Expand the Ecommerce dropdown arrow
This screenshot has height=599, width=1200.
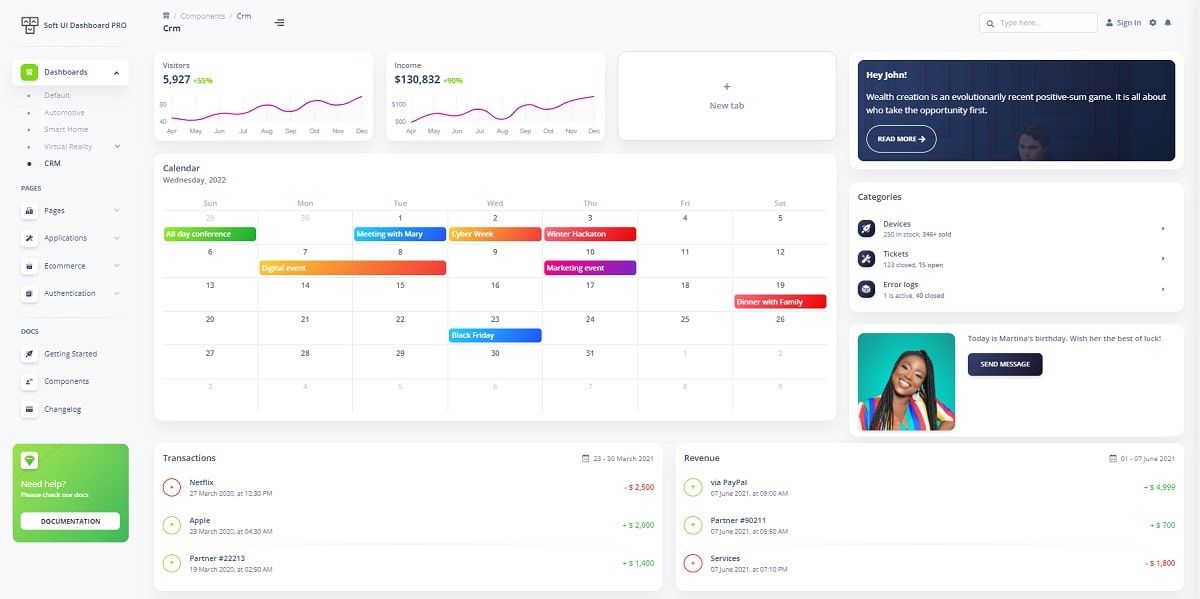pos(117,265)
